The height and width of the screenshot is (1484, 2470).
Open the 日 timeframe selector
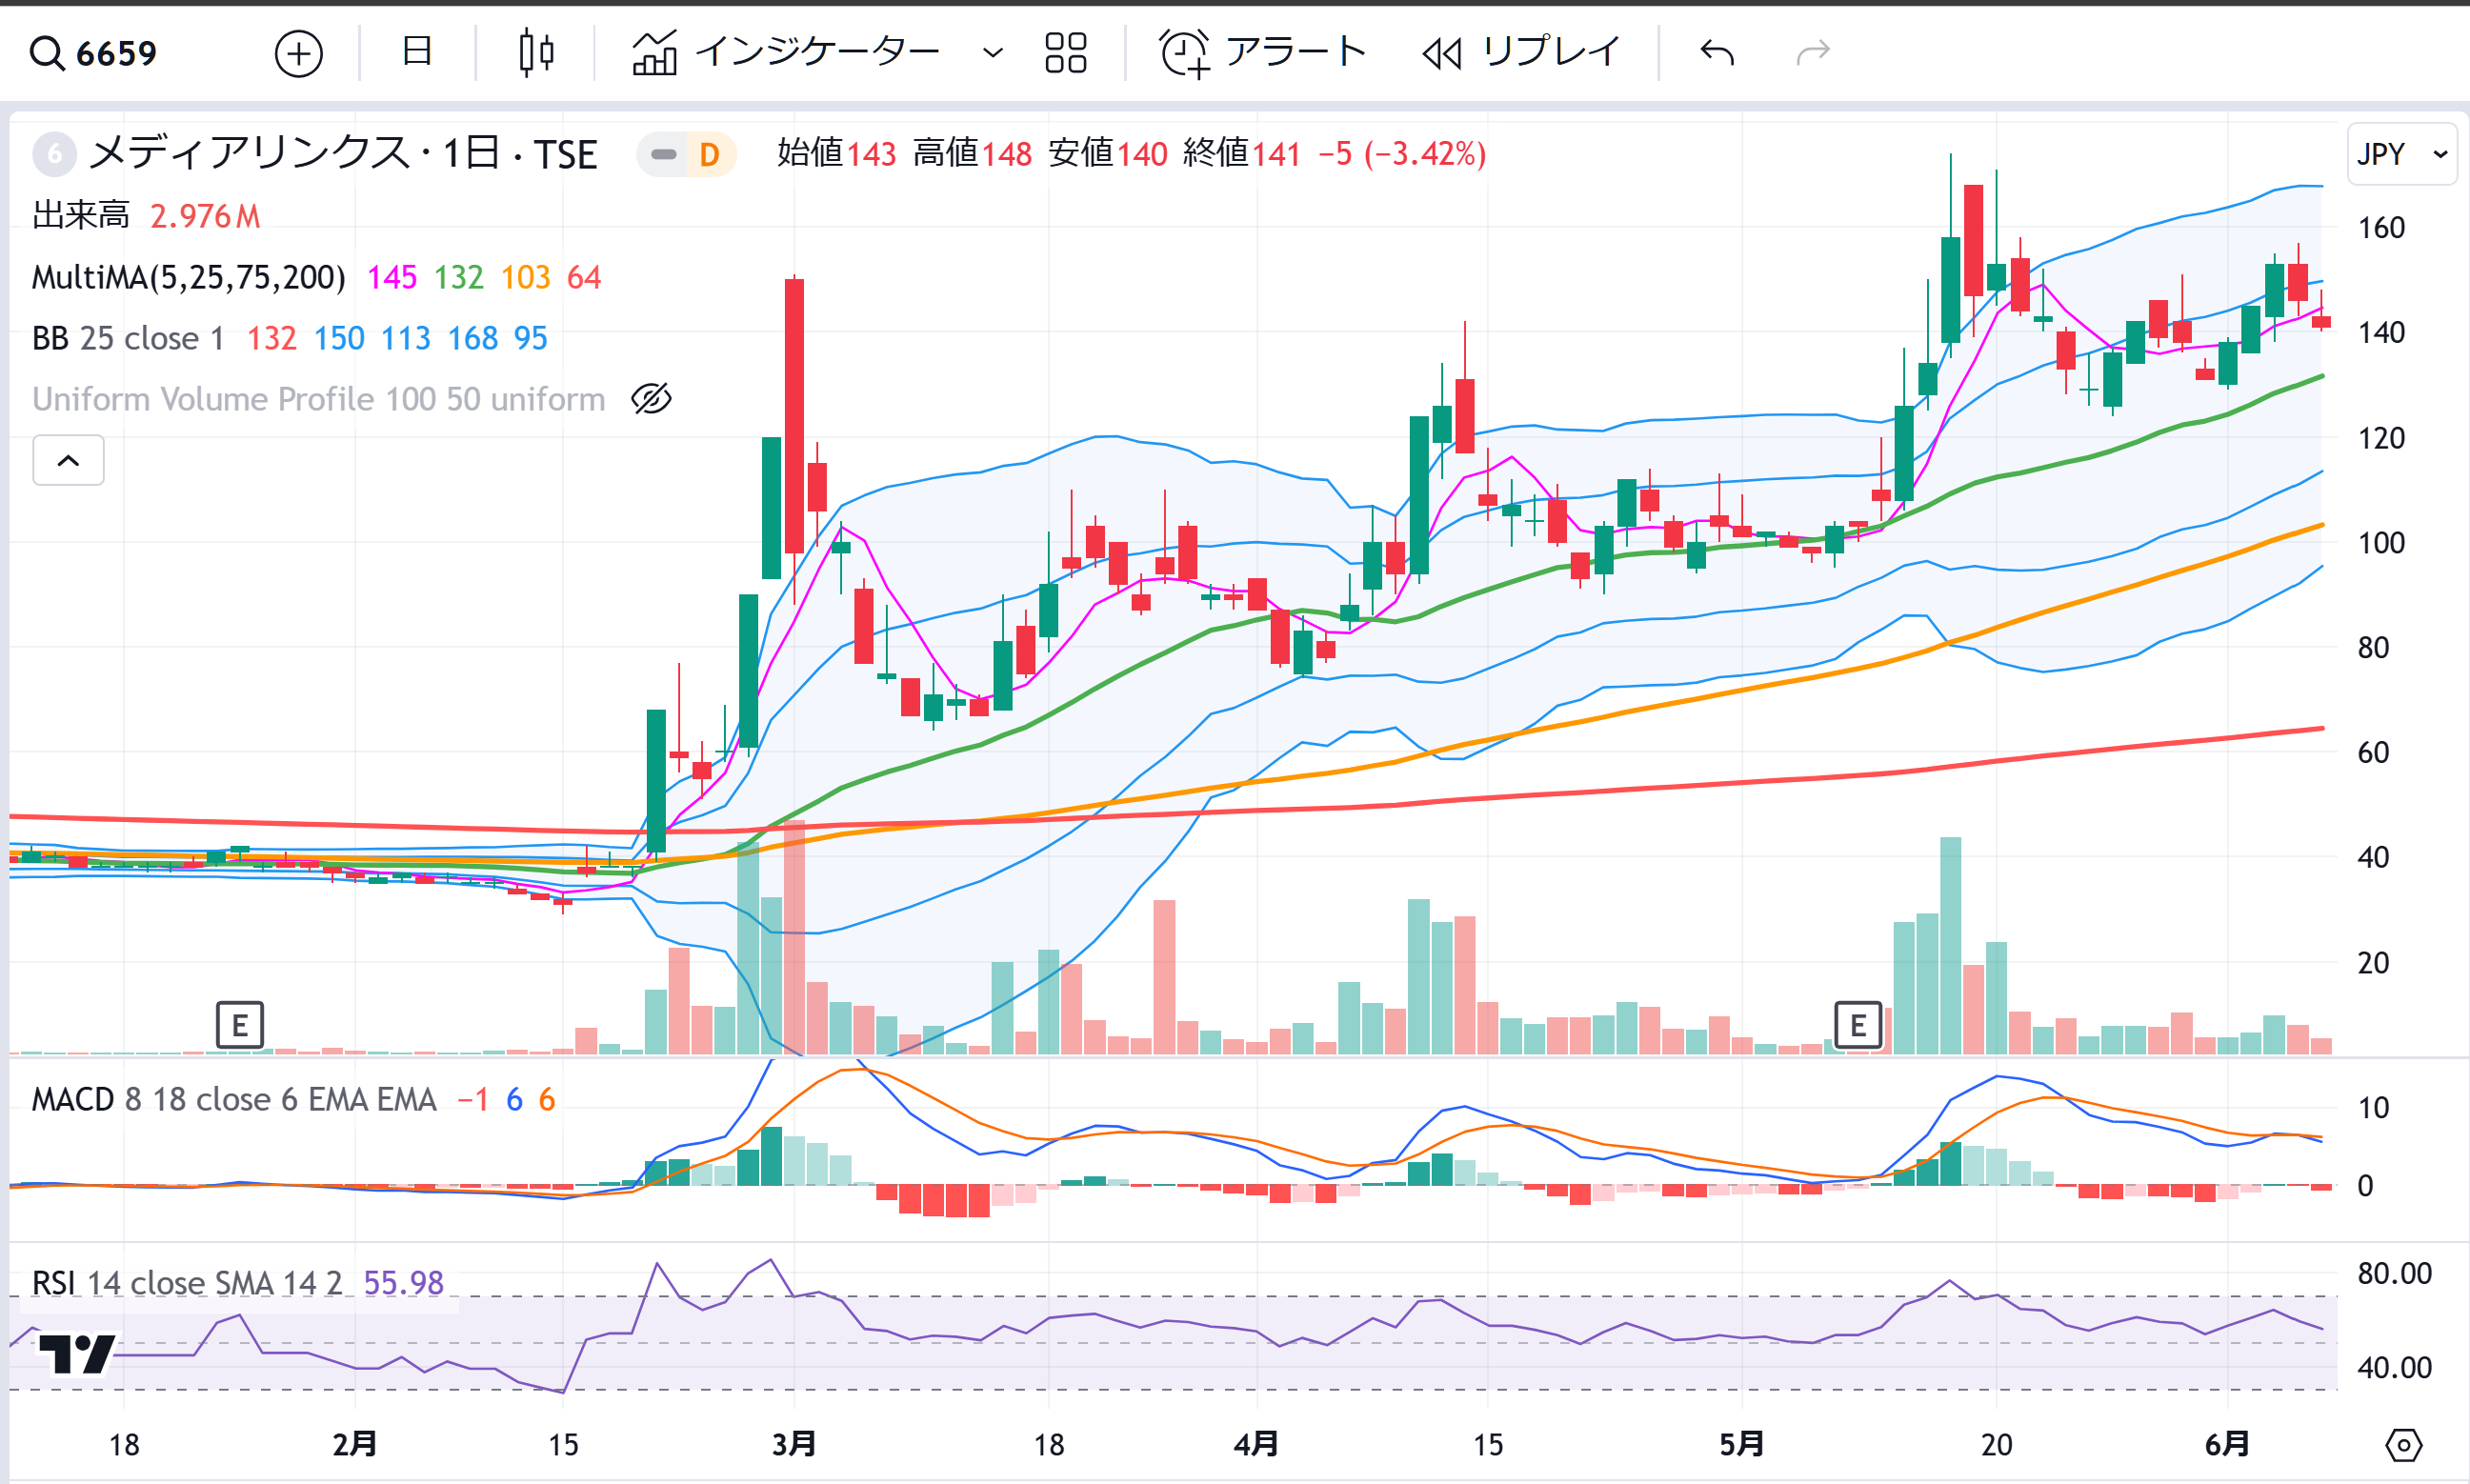417,52
